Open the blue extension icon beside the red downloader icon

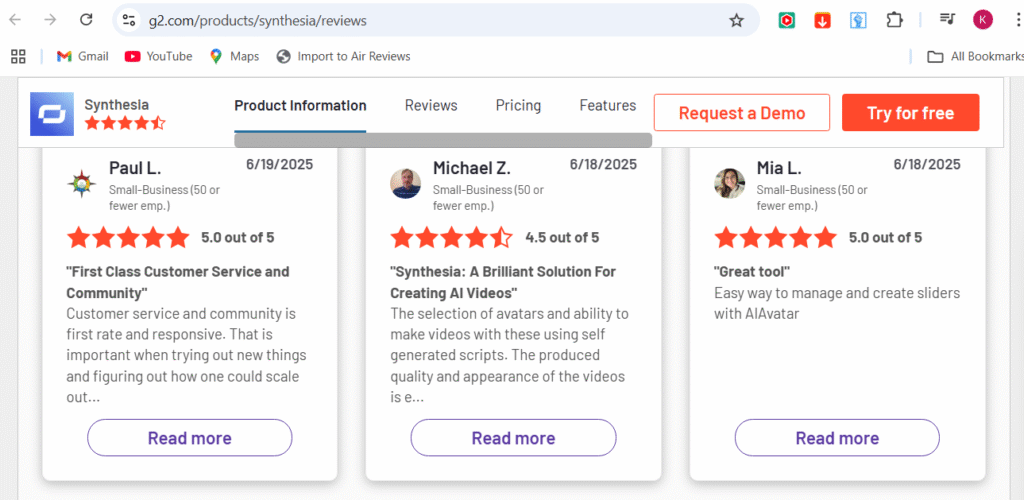[x=858, y=21]
